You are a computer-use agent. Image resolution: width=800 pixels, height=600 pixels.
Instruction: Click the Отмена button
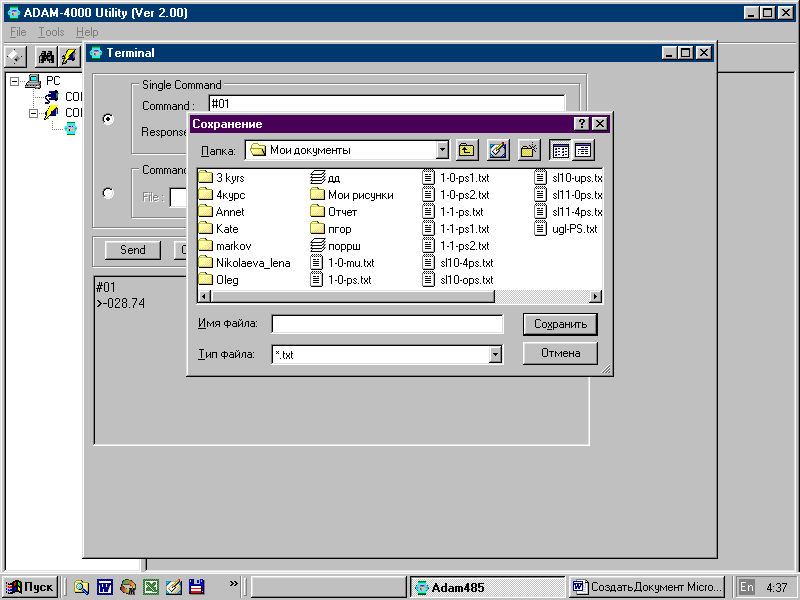(560, 353)
